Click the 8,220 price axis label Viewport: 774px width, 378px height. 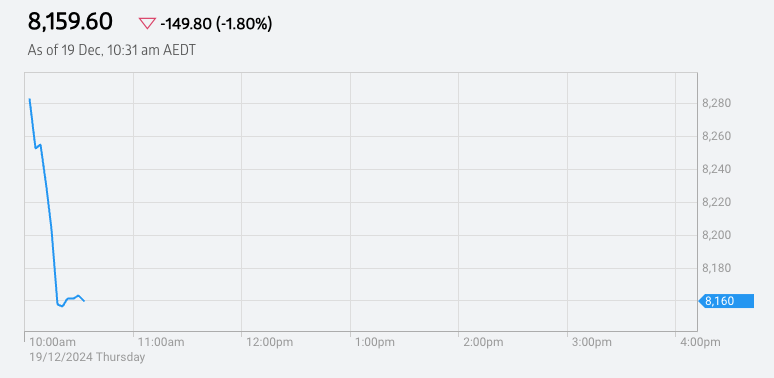tap(716, 202)
